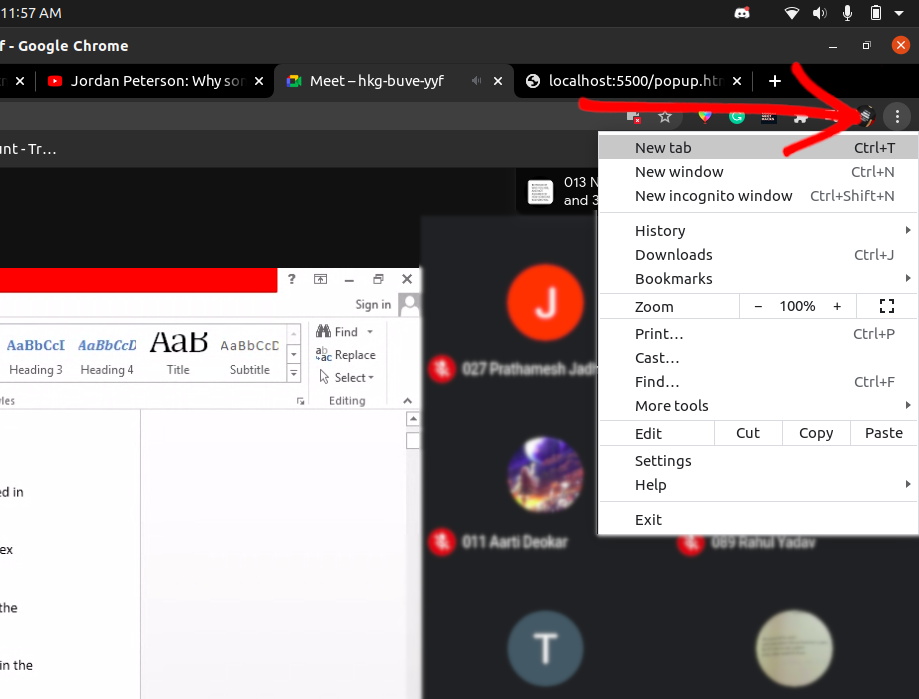Open the blocked pop-up indicator icon
This screenshot has width=919, height=699.
[x=633, y=117]
